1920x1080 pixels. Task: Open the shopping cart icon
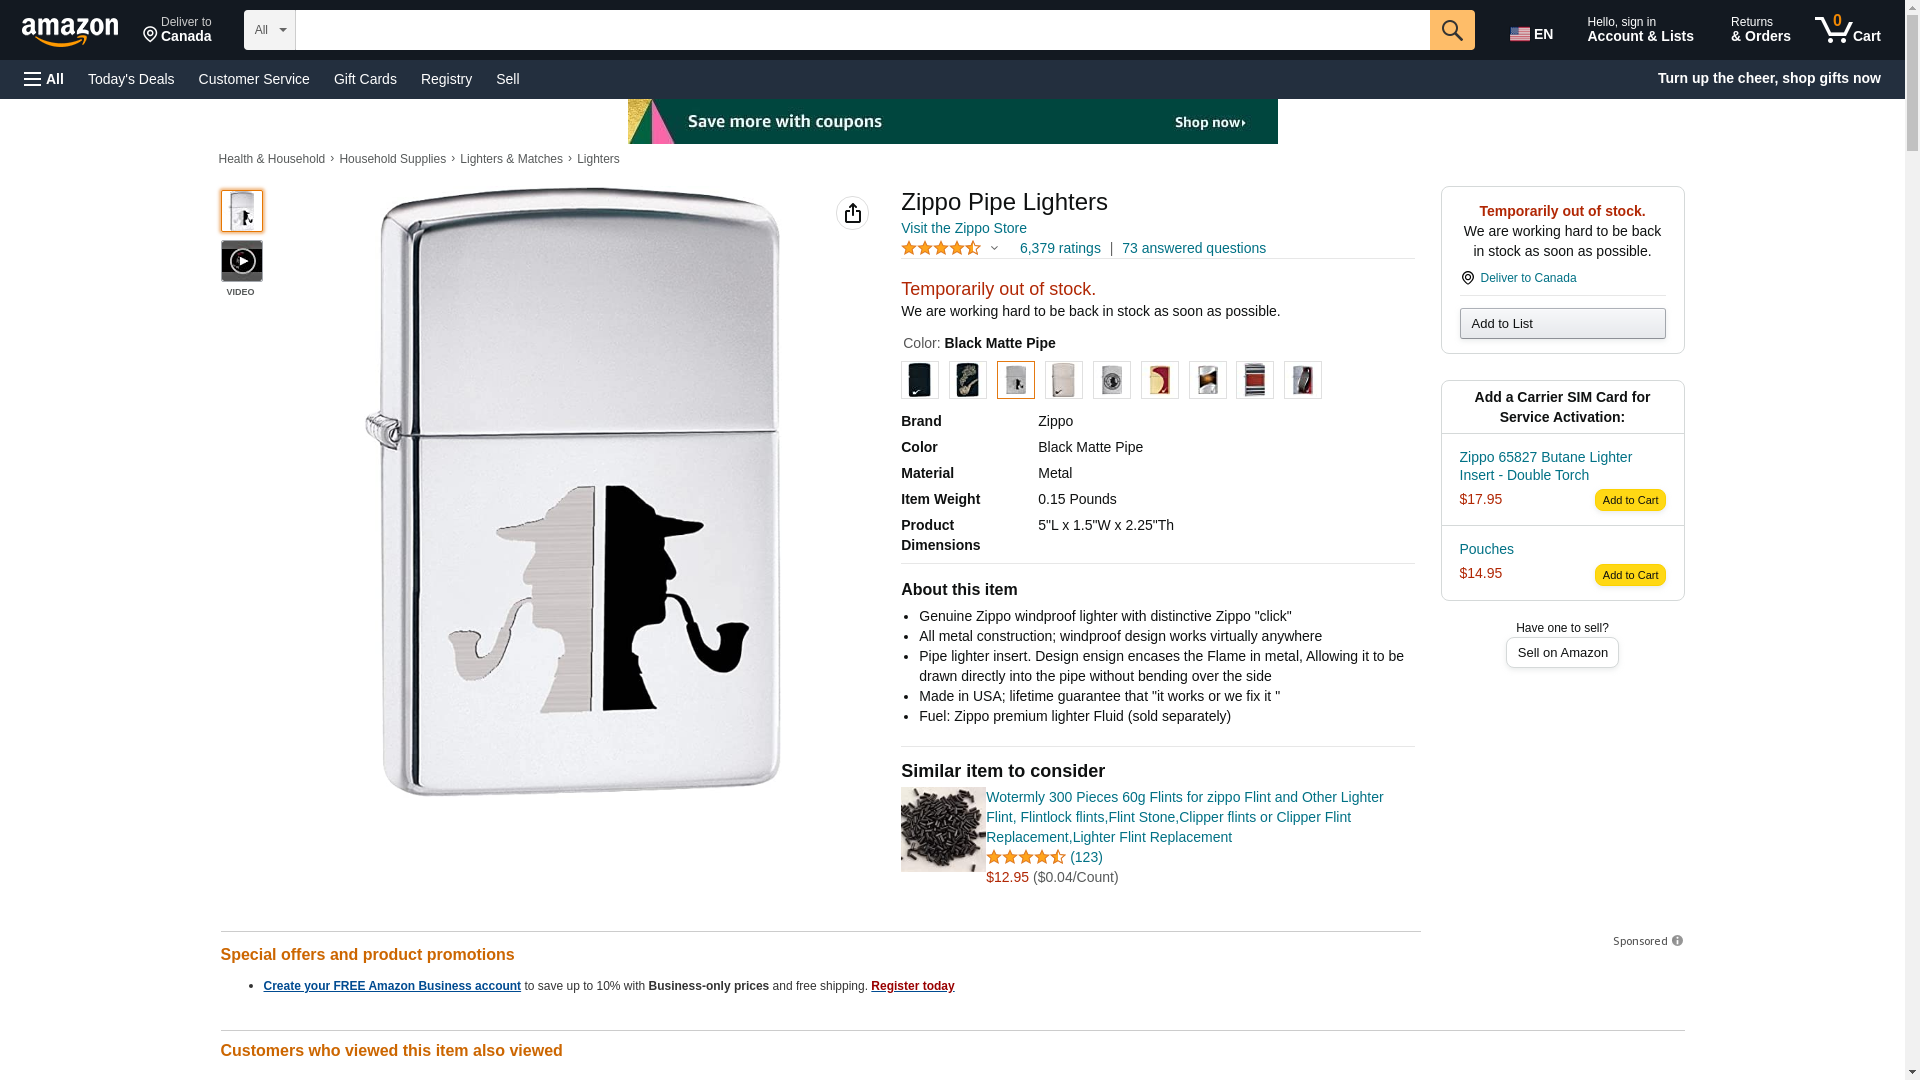coord(1848,29)
